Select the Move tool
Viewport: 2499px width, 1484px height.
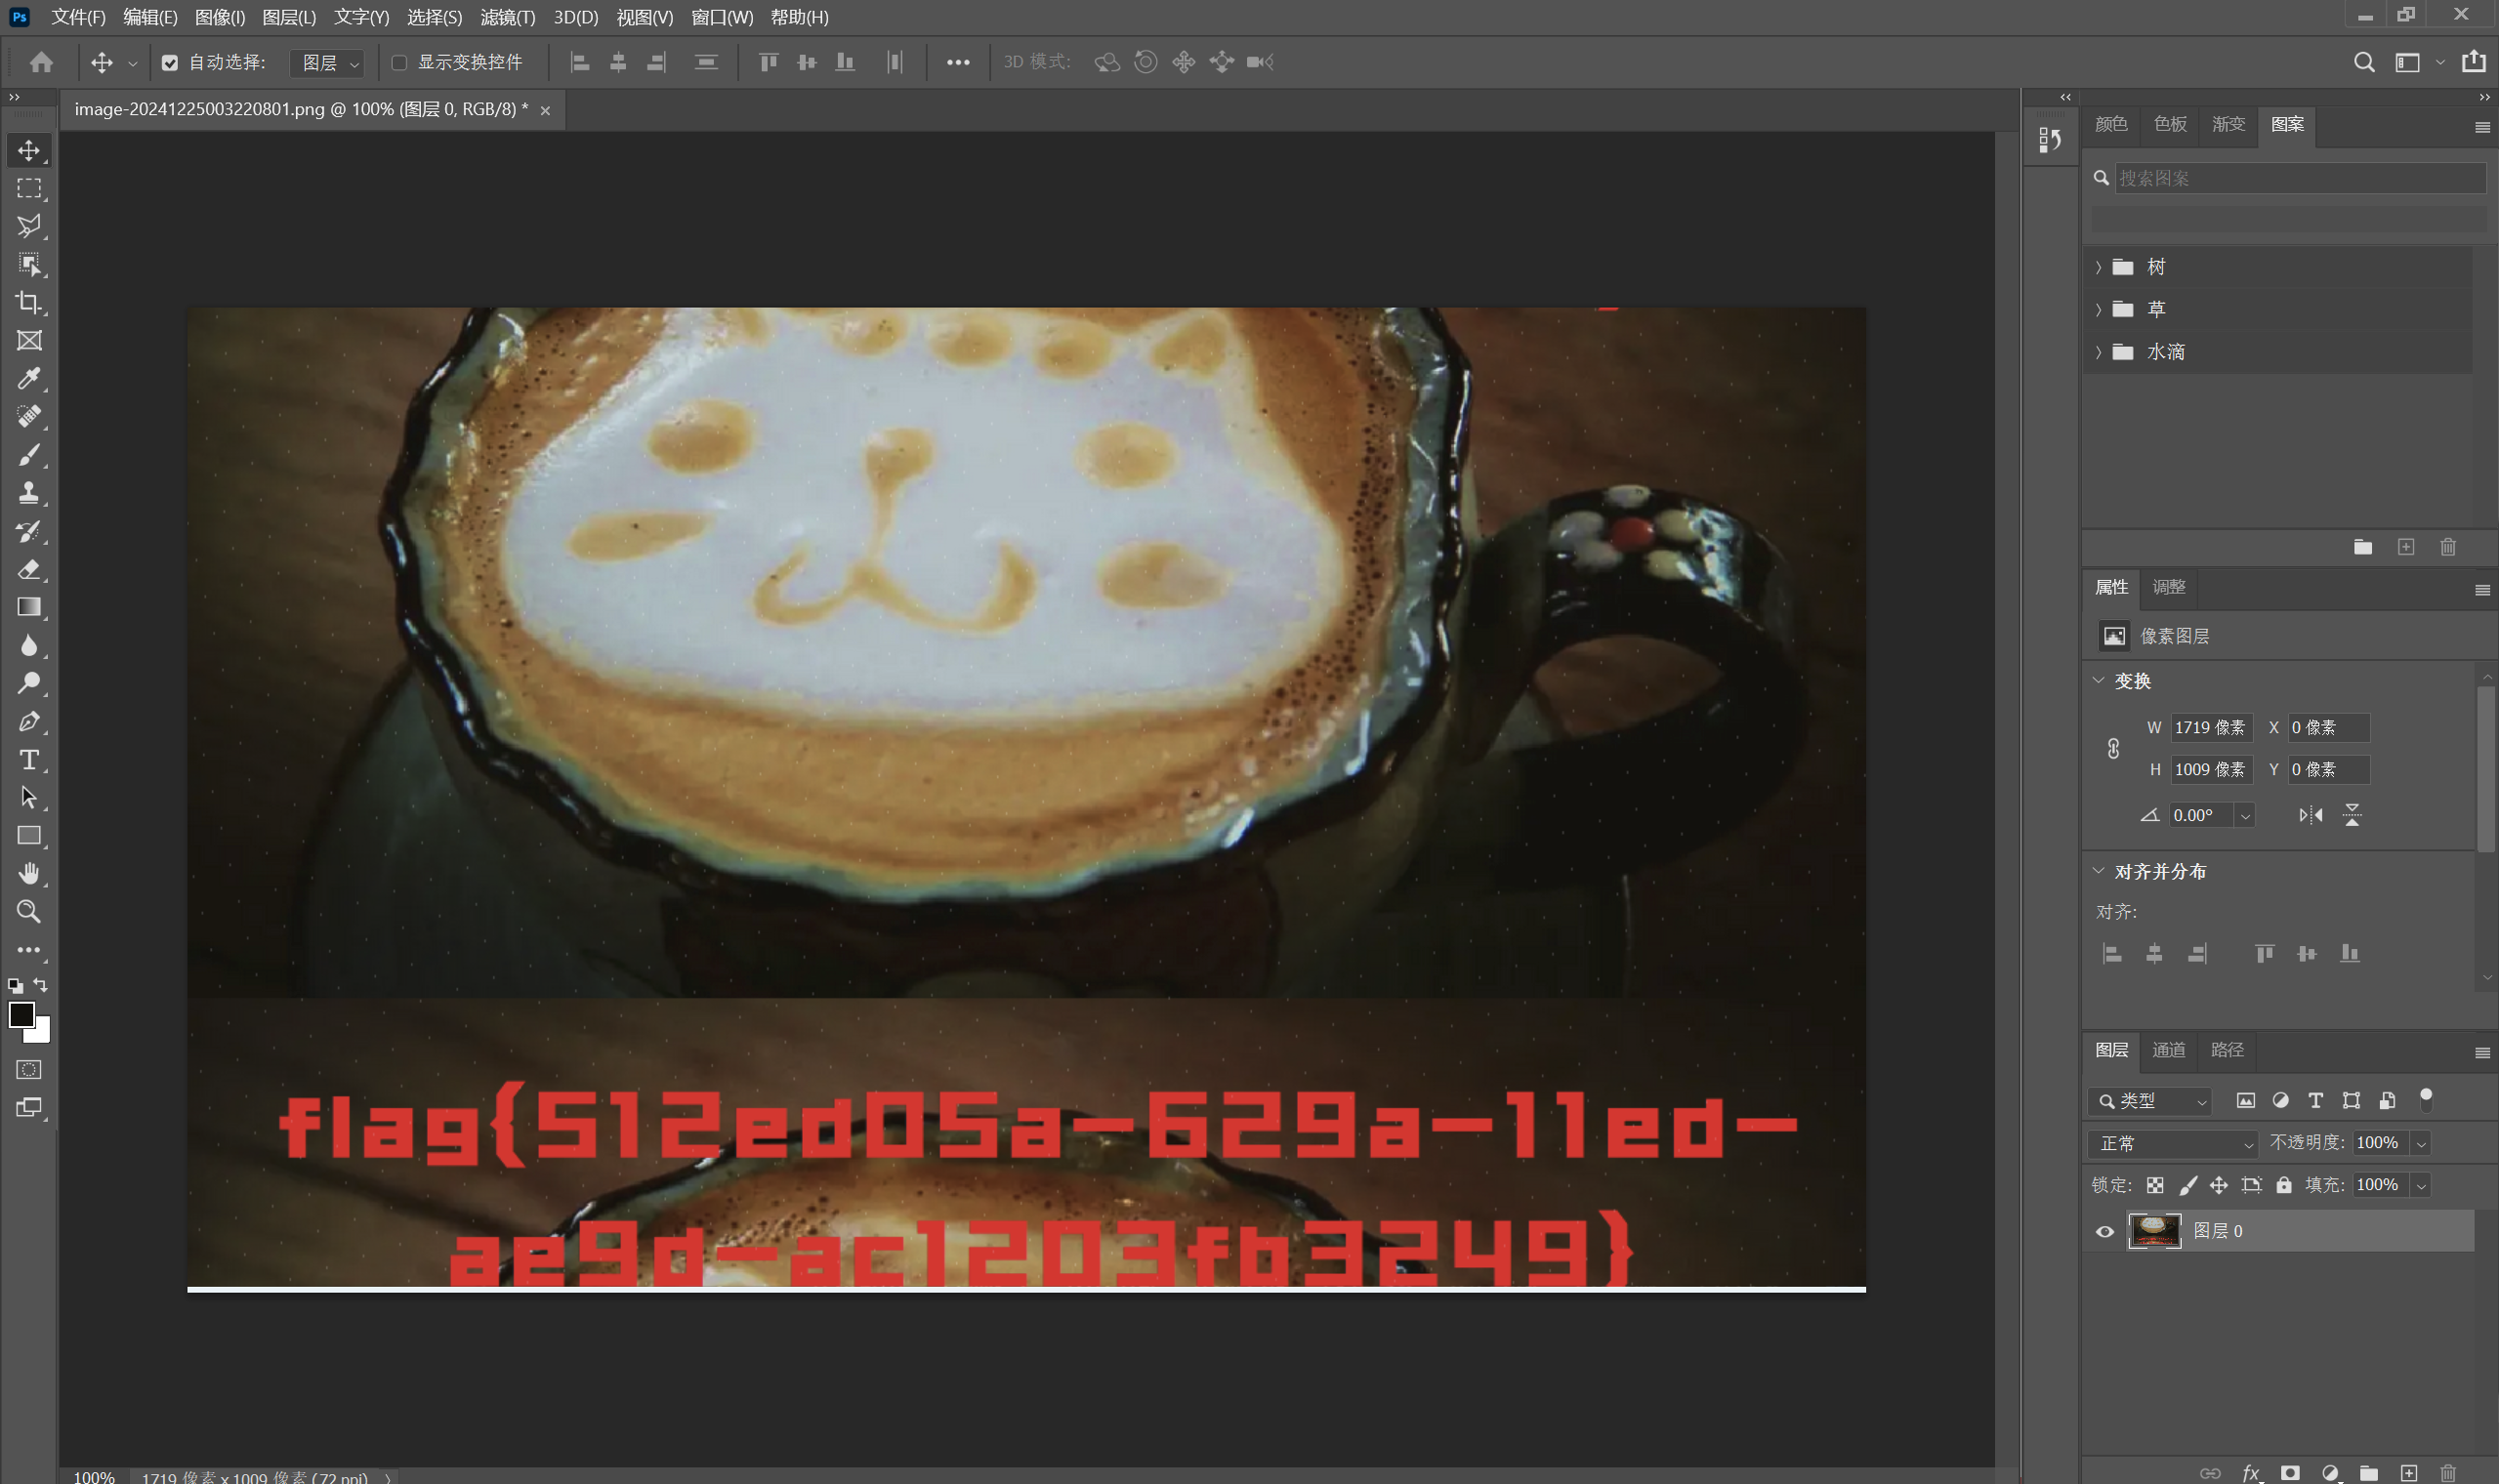click(x=29, y=151)
